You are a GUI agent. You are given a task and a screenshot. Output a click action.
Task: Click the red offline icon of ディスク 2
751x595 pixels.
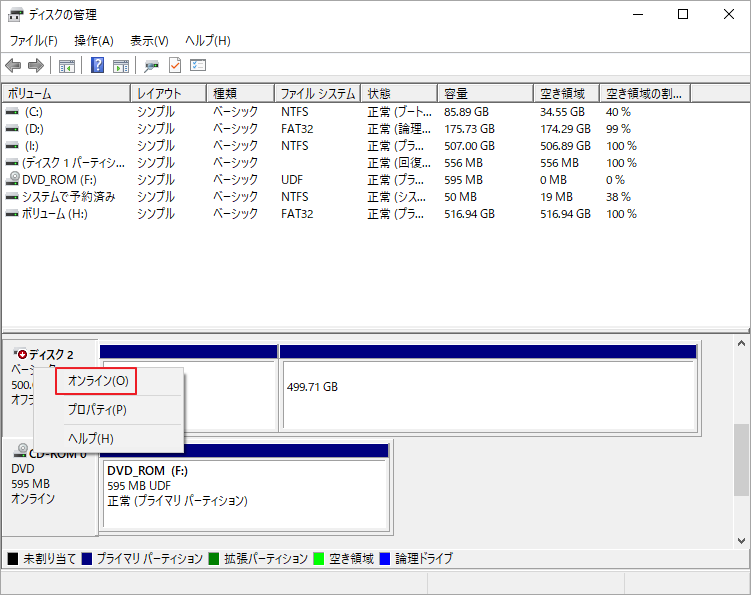21,354
